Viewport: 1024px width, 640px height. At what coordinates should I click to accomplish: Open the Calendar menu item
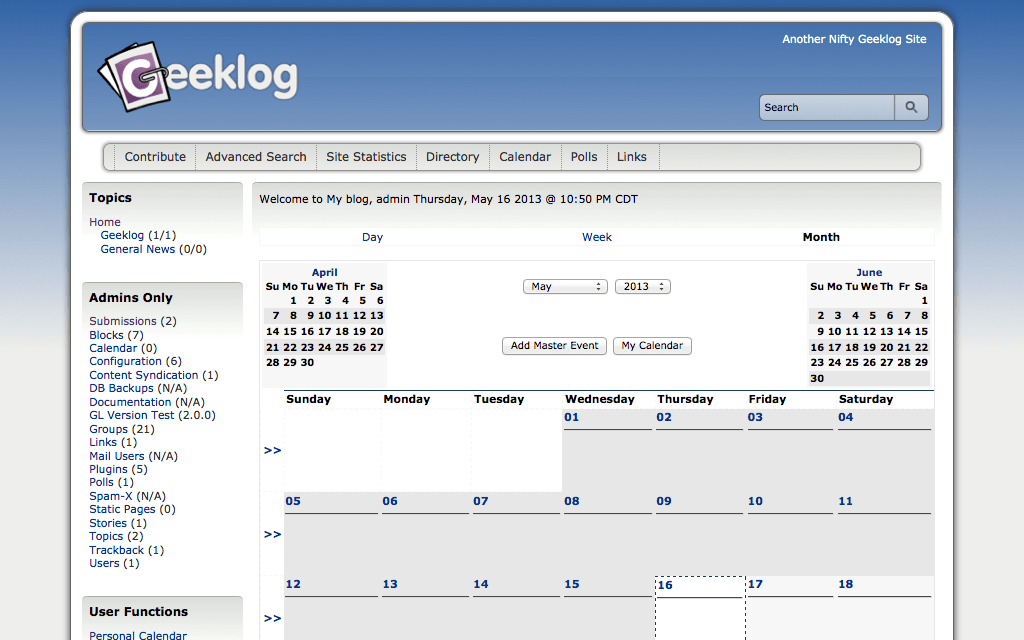click(x=525, y=157)
